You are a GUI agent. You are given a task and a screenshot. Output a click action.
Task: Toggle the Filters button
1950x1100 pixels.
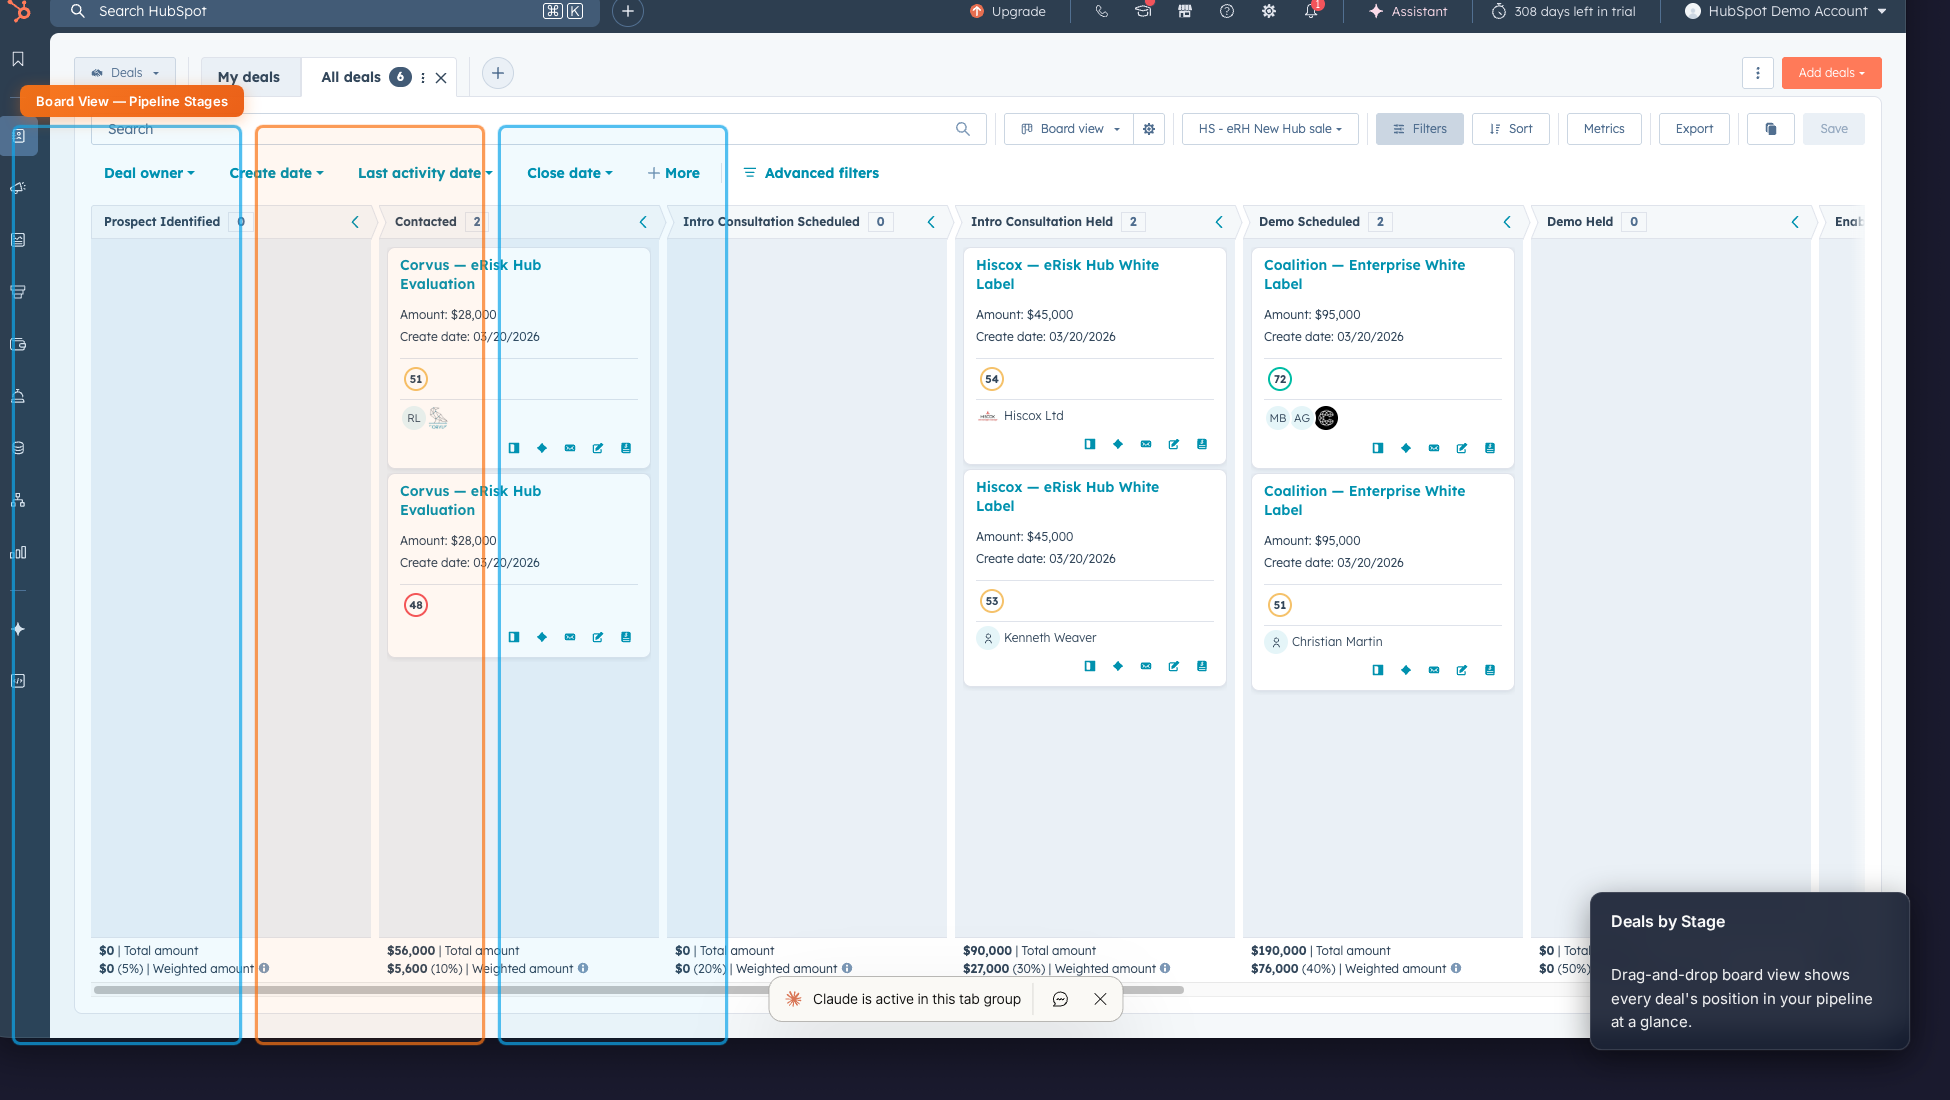[1420, 129]
